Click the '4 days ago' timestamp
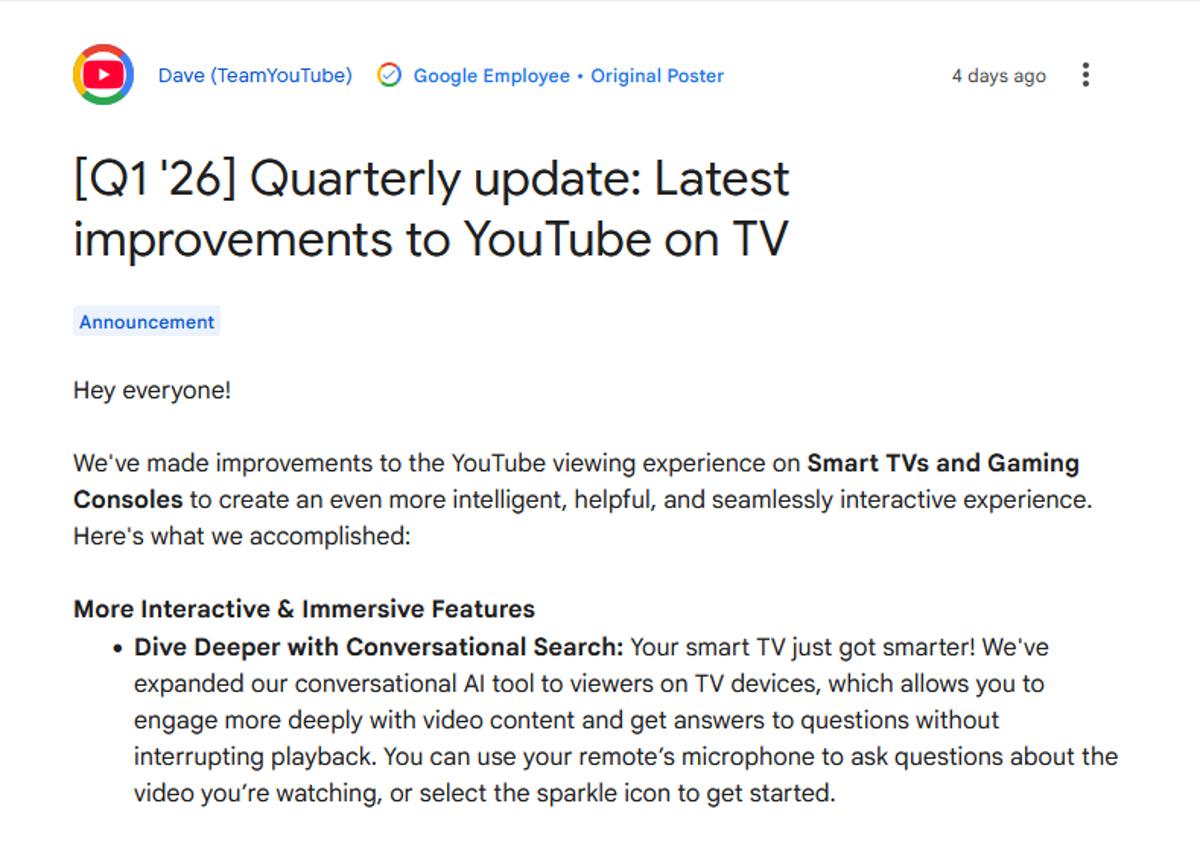 (x=998, y=76)
